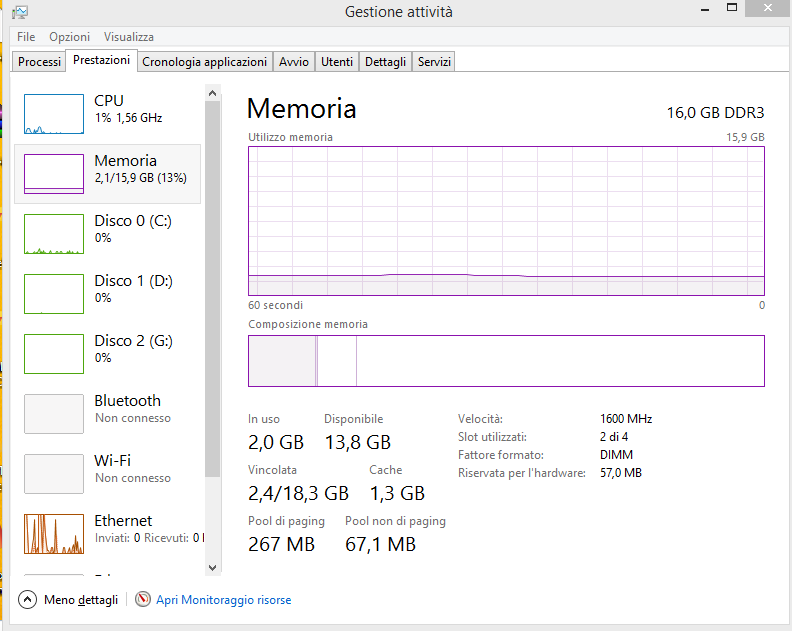
Task: Click the '2,0 GB' in-use value
Action: tap(276, 443)
